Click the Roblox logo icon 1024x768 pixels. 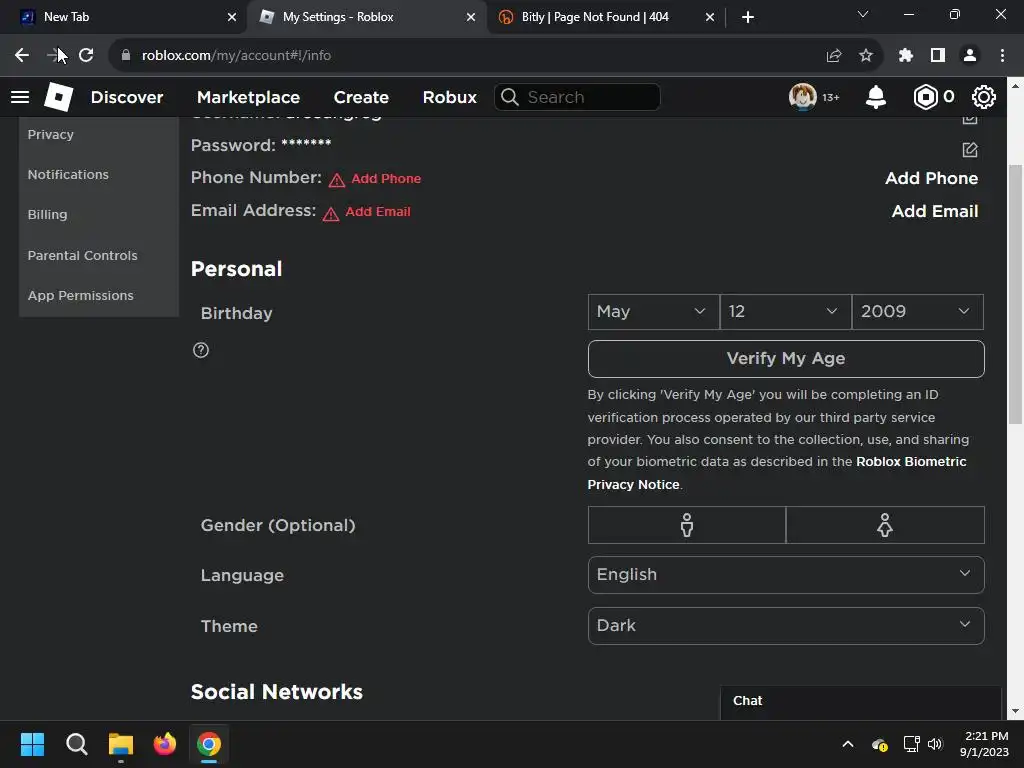click(58, 97)
